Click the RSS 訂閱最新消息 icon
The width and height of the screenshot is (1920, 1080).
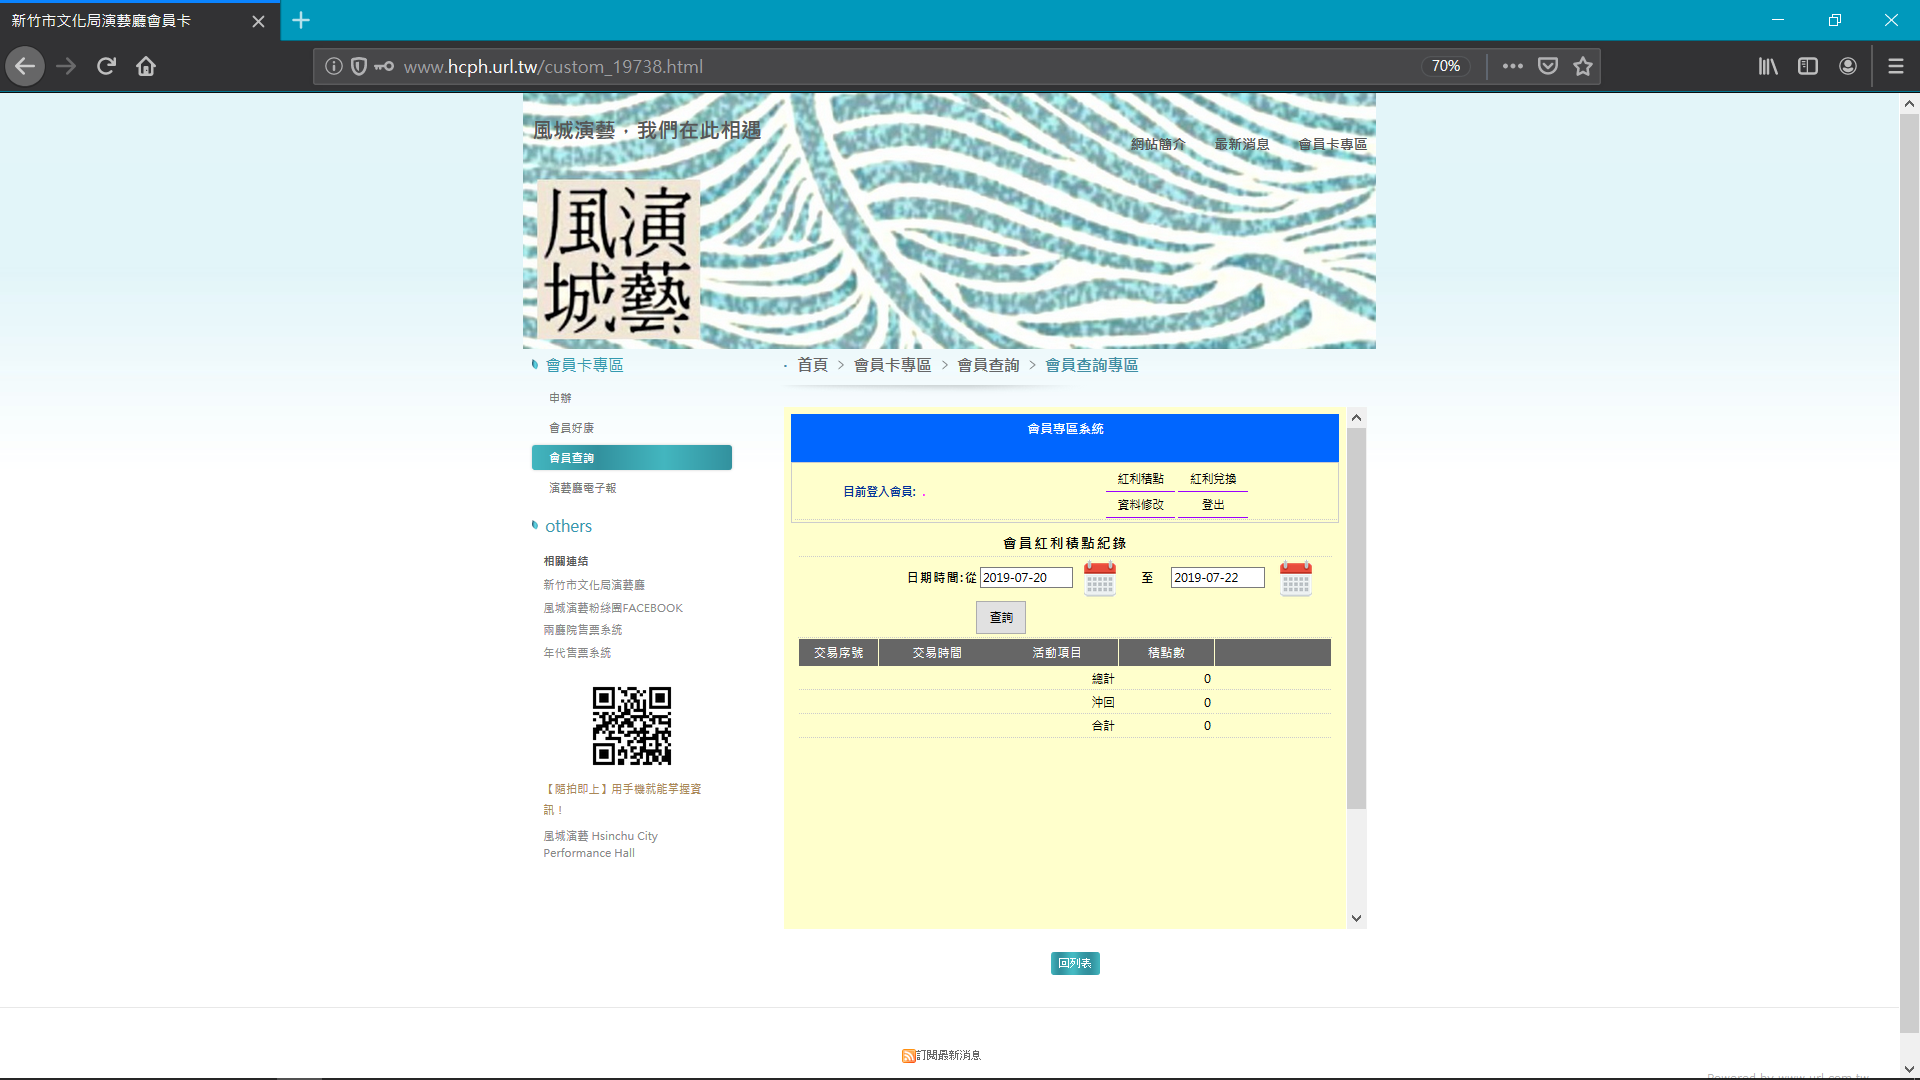point(908,1056)
